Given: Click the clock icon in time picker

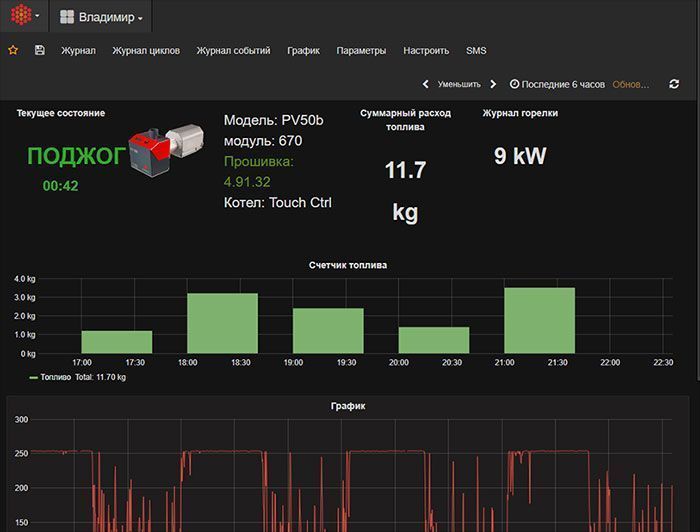Looking at the screenshot, I should click(514, 84).
